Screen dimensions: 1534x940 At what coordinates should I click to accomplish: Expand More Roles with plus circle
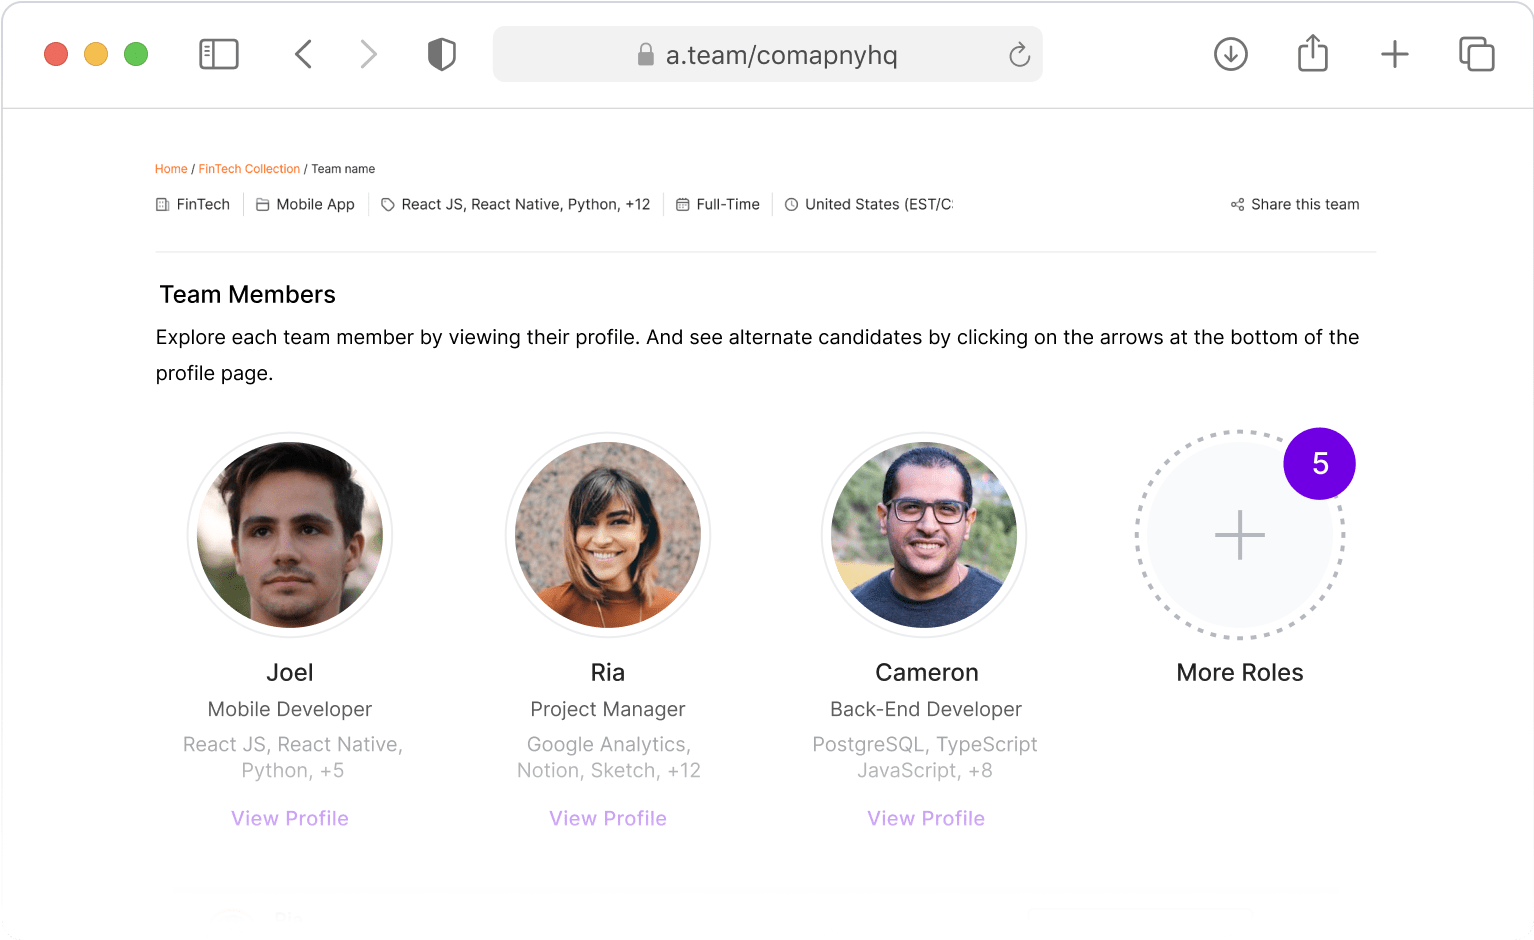(1239, 535)
